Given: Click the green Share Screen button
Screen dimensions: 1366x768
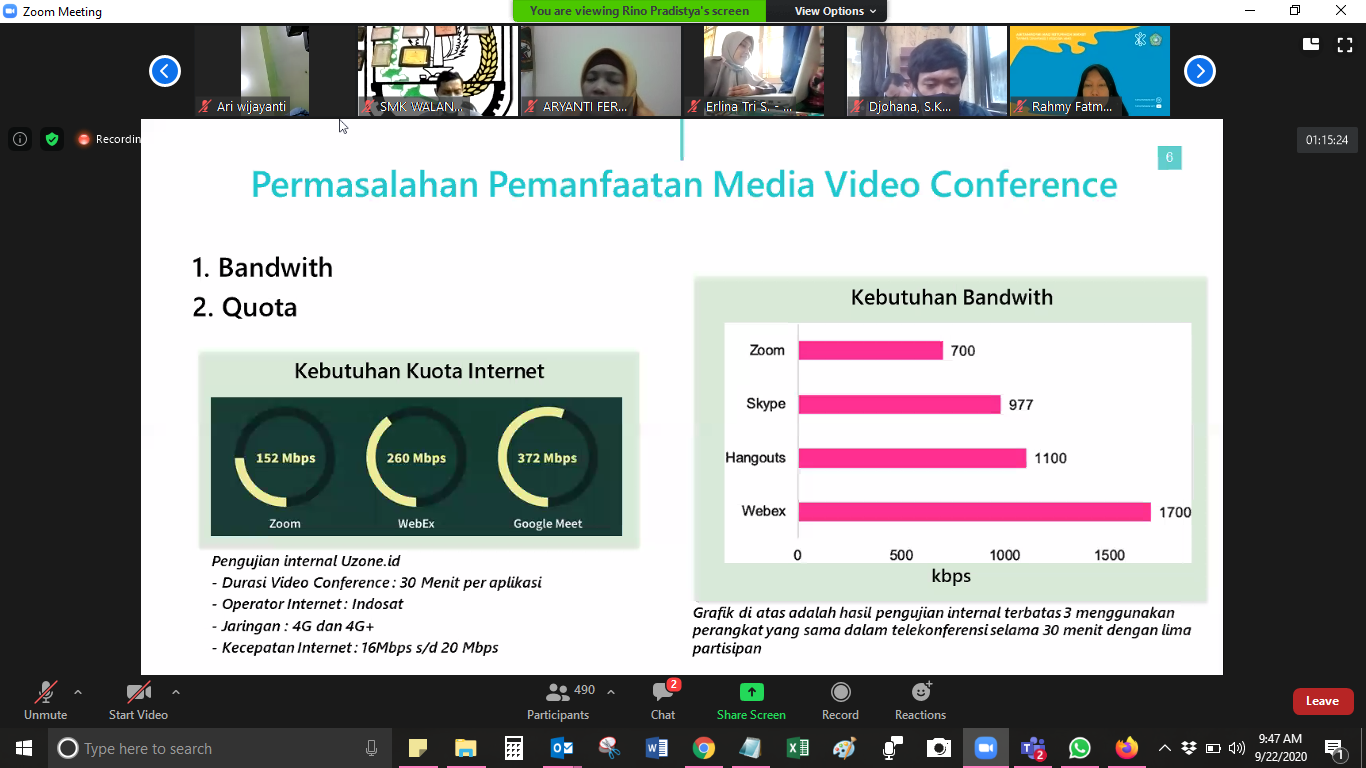Looking at the screenshot, I should coord(751,700).
